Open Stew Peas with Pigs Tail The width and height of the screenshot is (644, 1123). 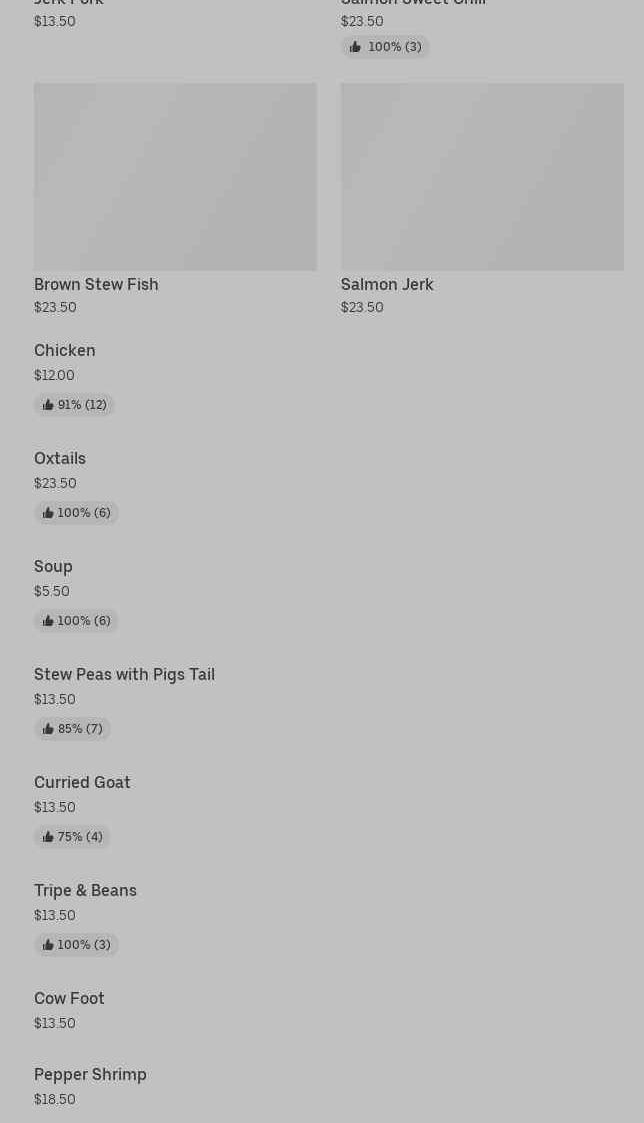[124, 674]
